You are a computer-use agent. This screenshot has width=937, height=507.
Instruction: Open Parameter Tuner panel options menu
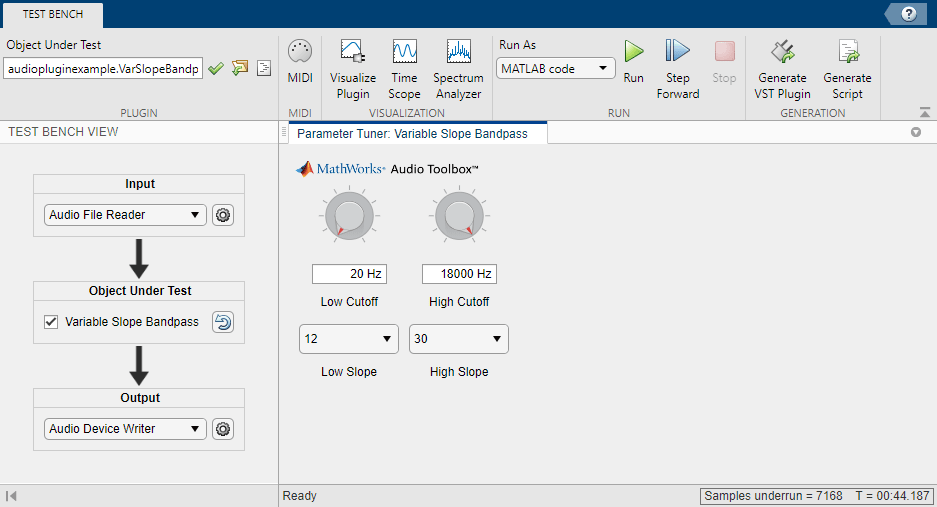[x=915, y=132]
